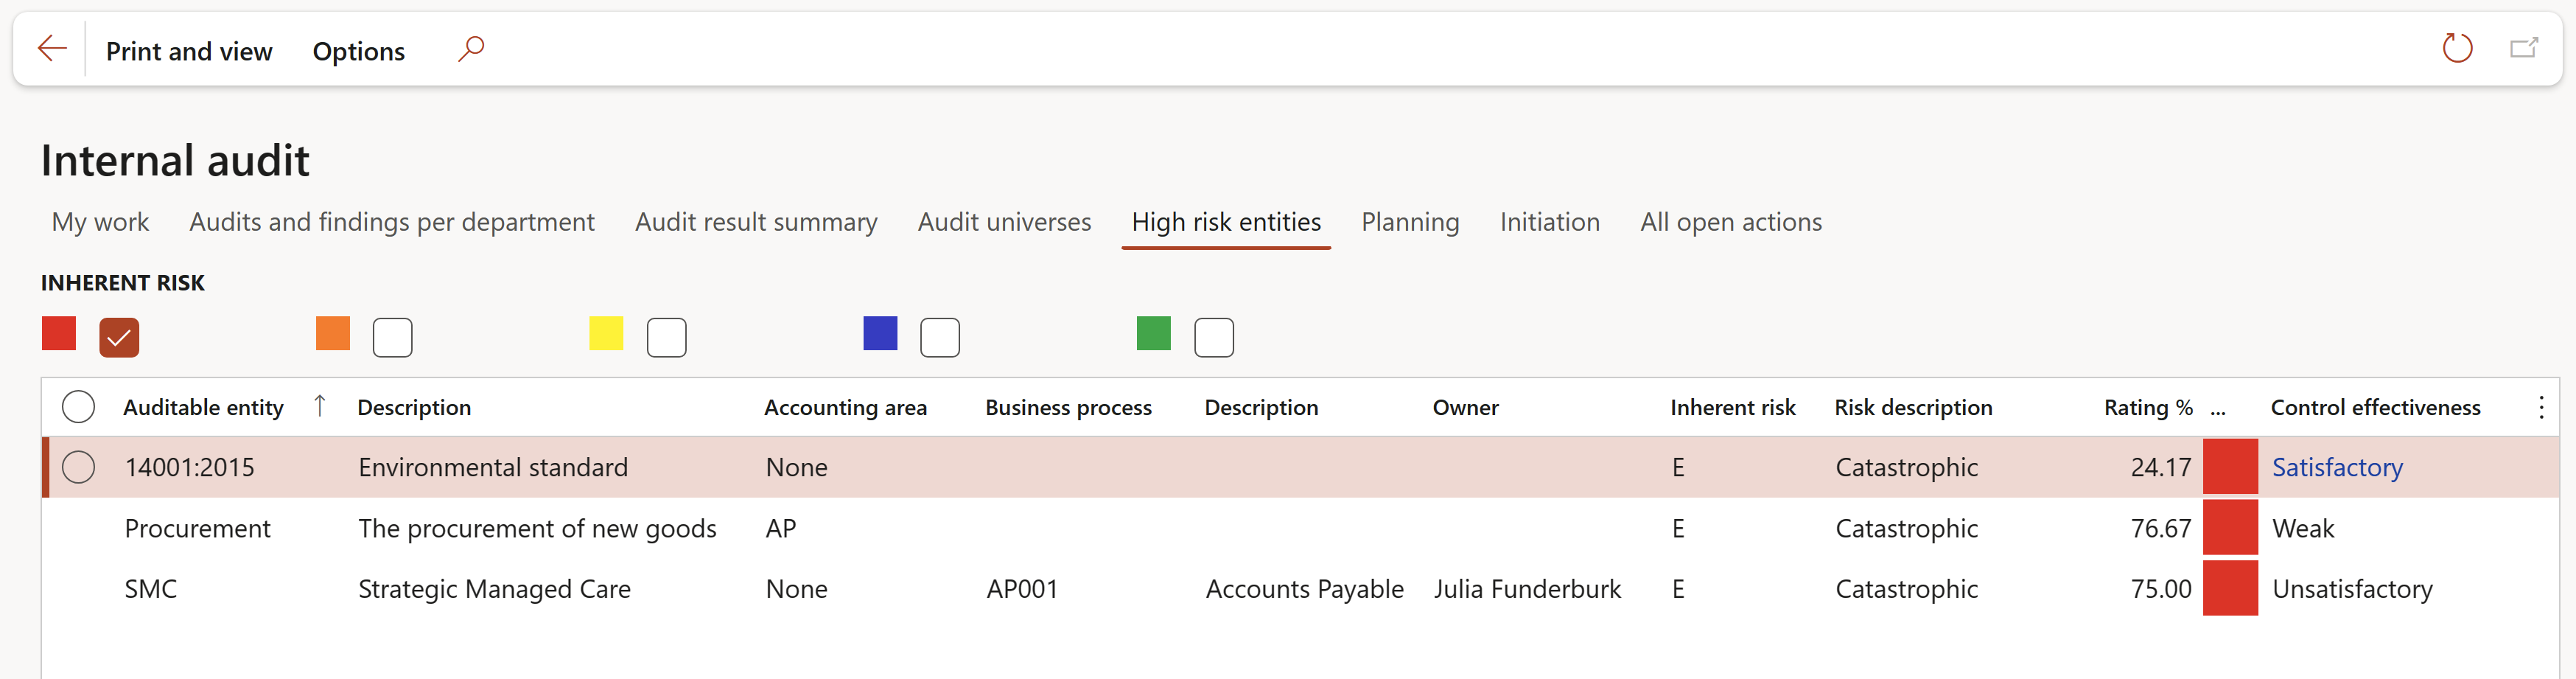Click the Unsatisfactory control effectiveness cell
Screen dimensions: 2576x679
(2352, 589)
